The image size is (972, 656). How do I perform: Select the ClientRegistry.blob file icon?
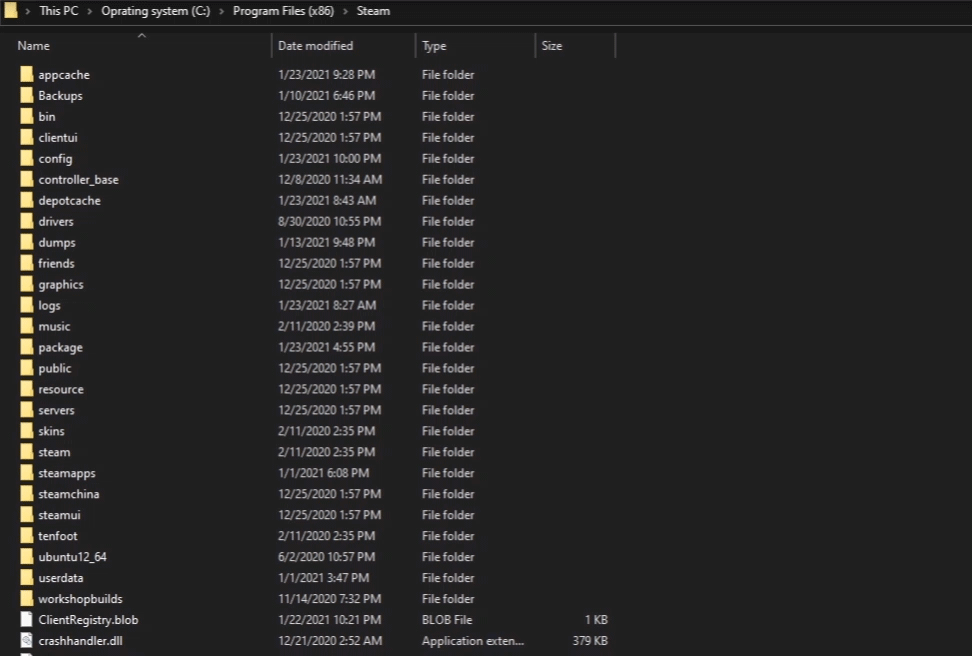[x=26, y=620]
